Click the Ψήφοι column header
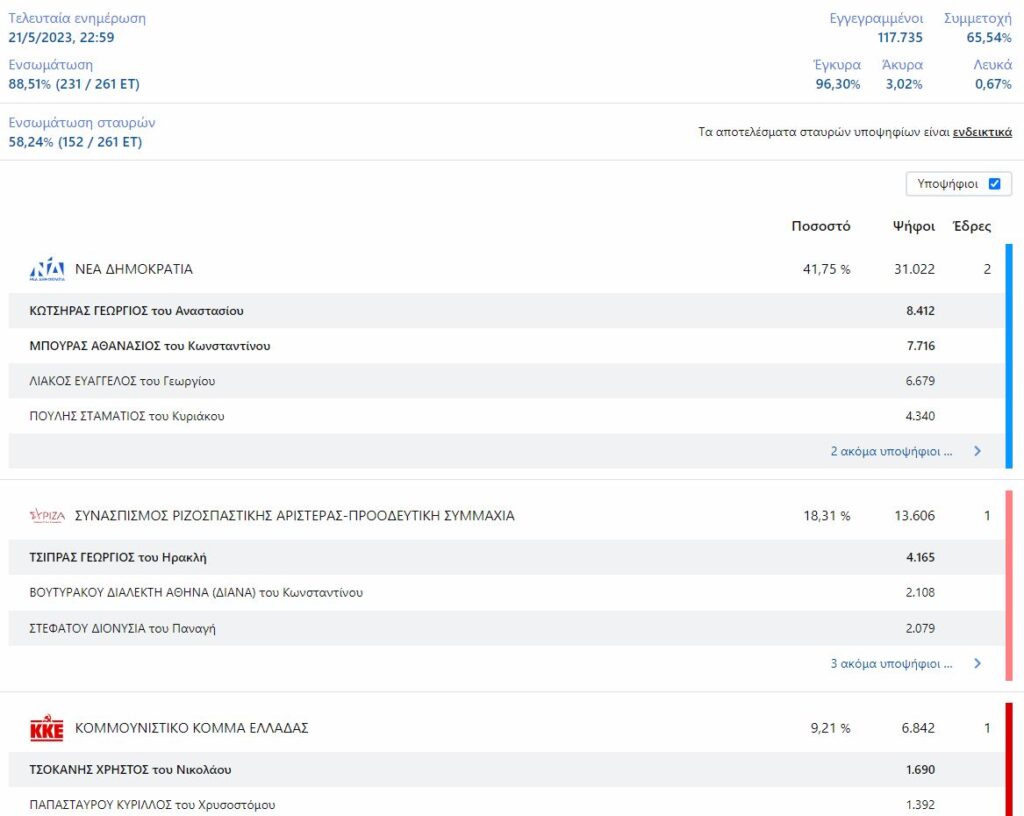This screenshot has height=816, width=1024. click(x=913, y=226)
